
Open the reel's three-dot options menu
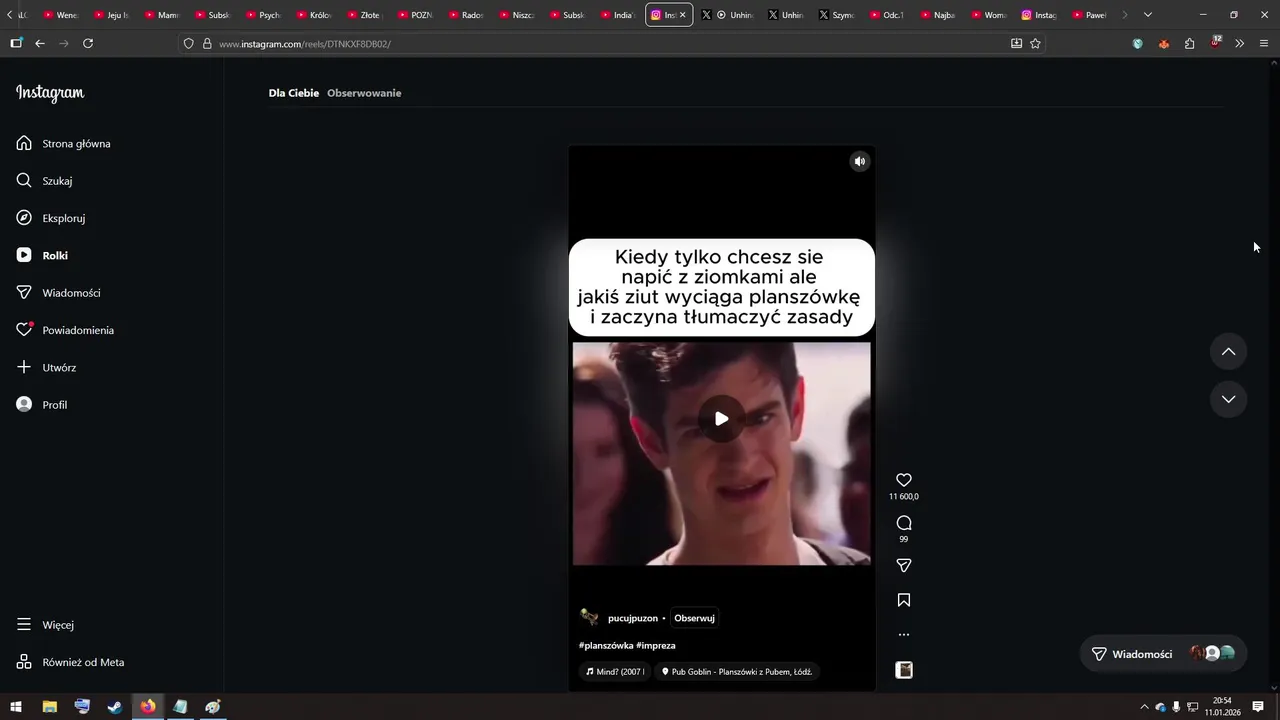(904, 635)
